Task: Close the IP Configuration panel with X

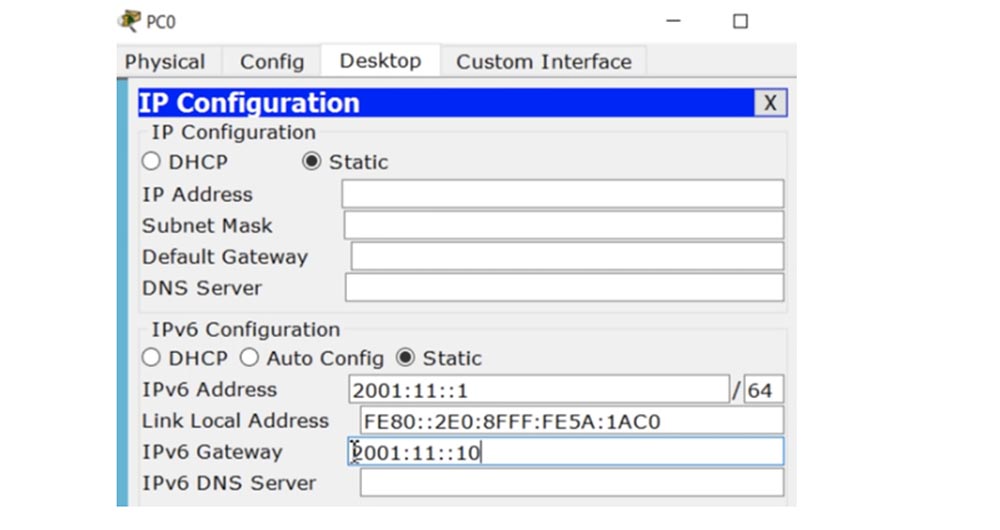Action: click(x=769, y=103)
